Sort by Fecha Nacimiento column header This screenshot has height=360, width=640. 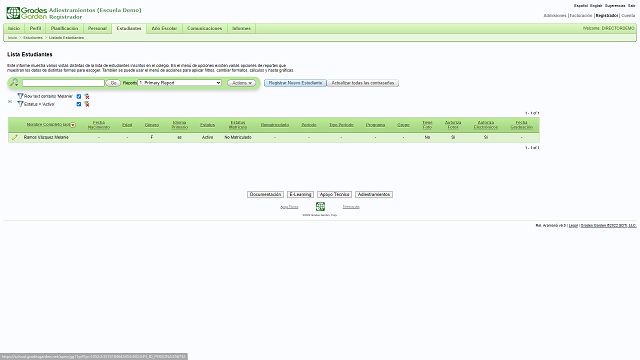pos(99,125)
